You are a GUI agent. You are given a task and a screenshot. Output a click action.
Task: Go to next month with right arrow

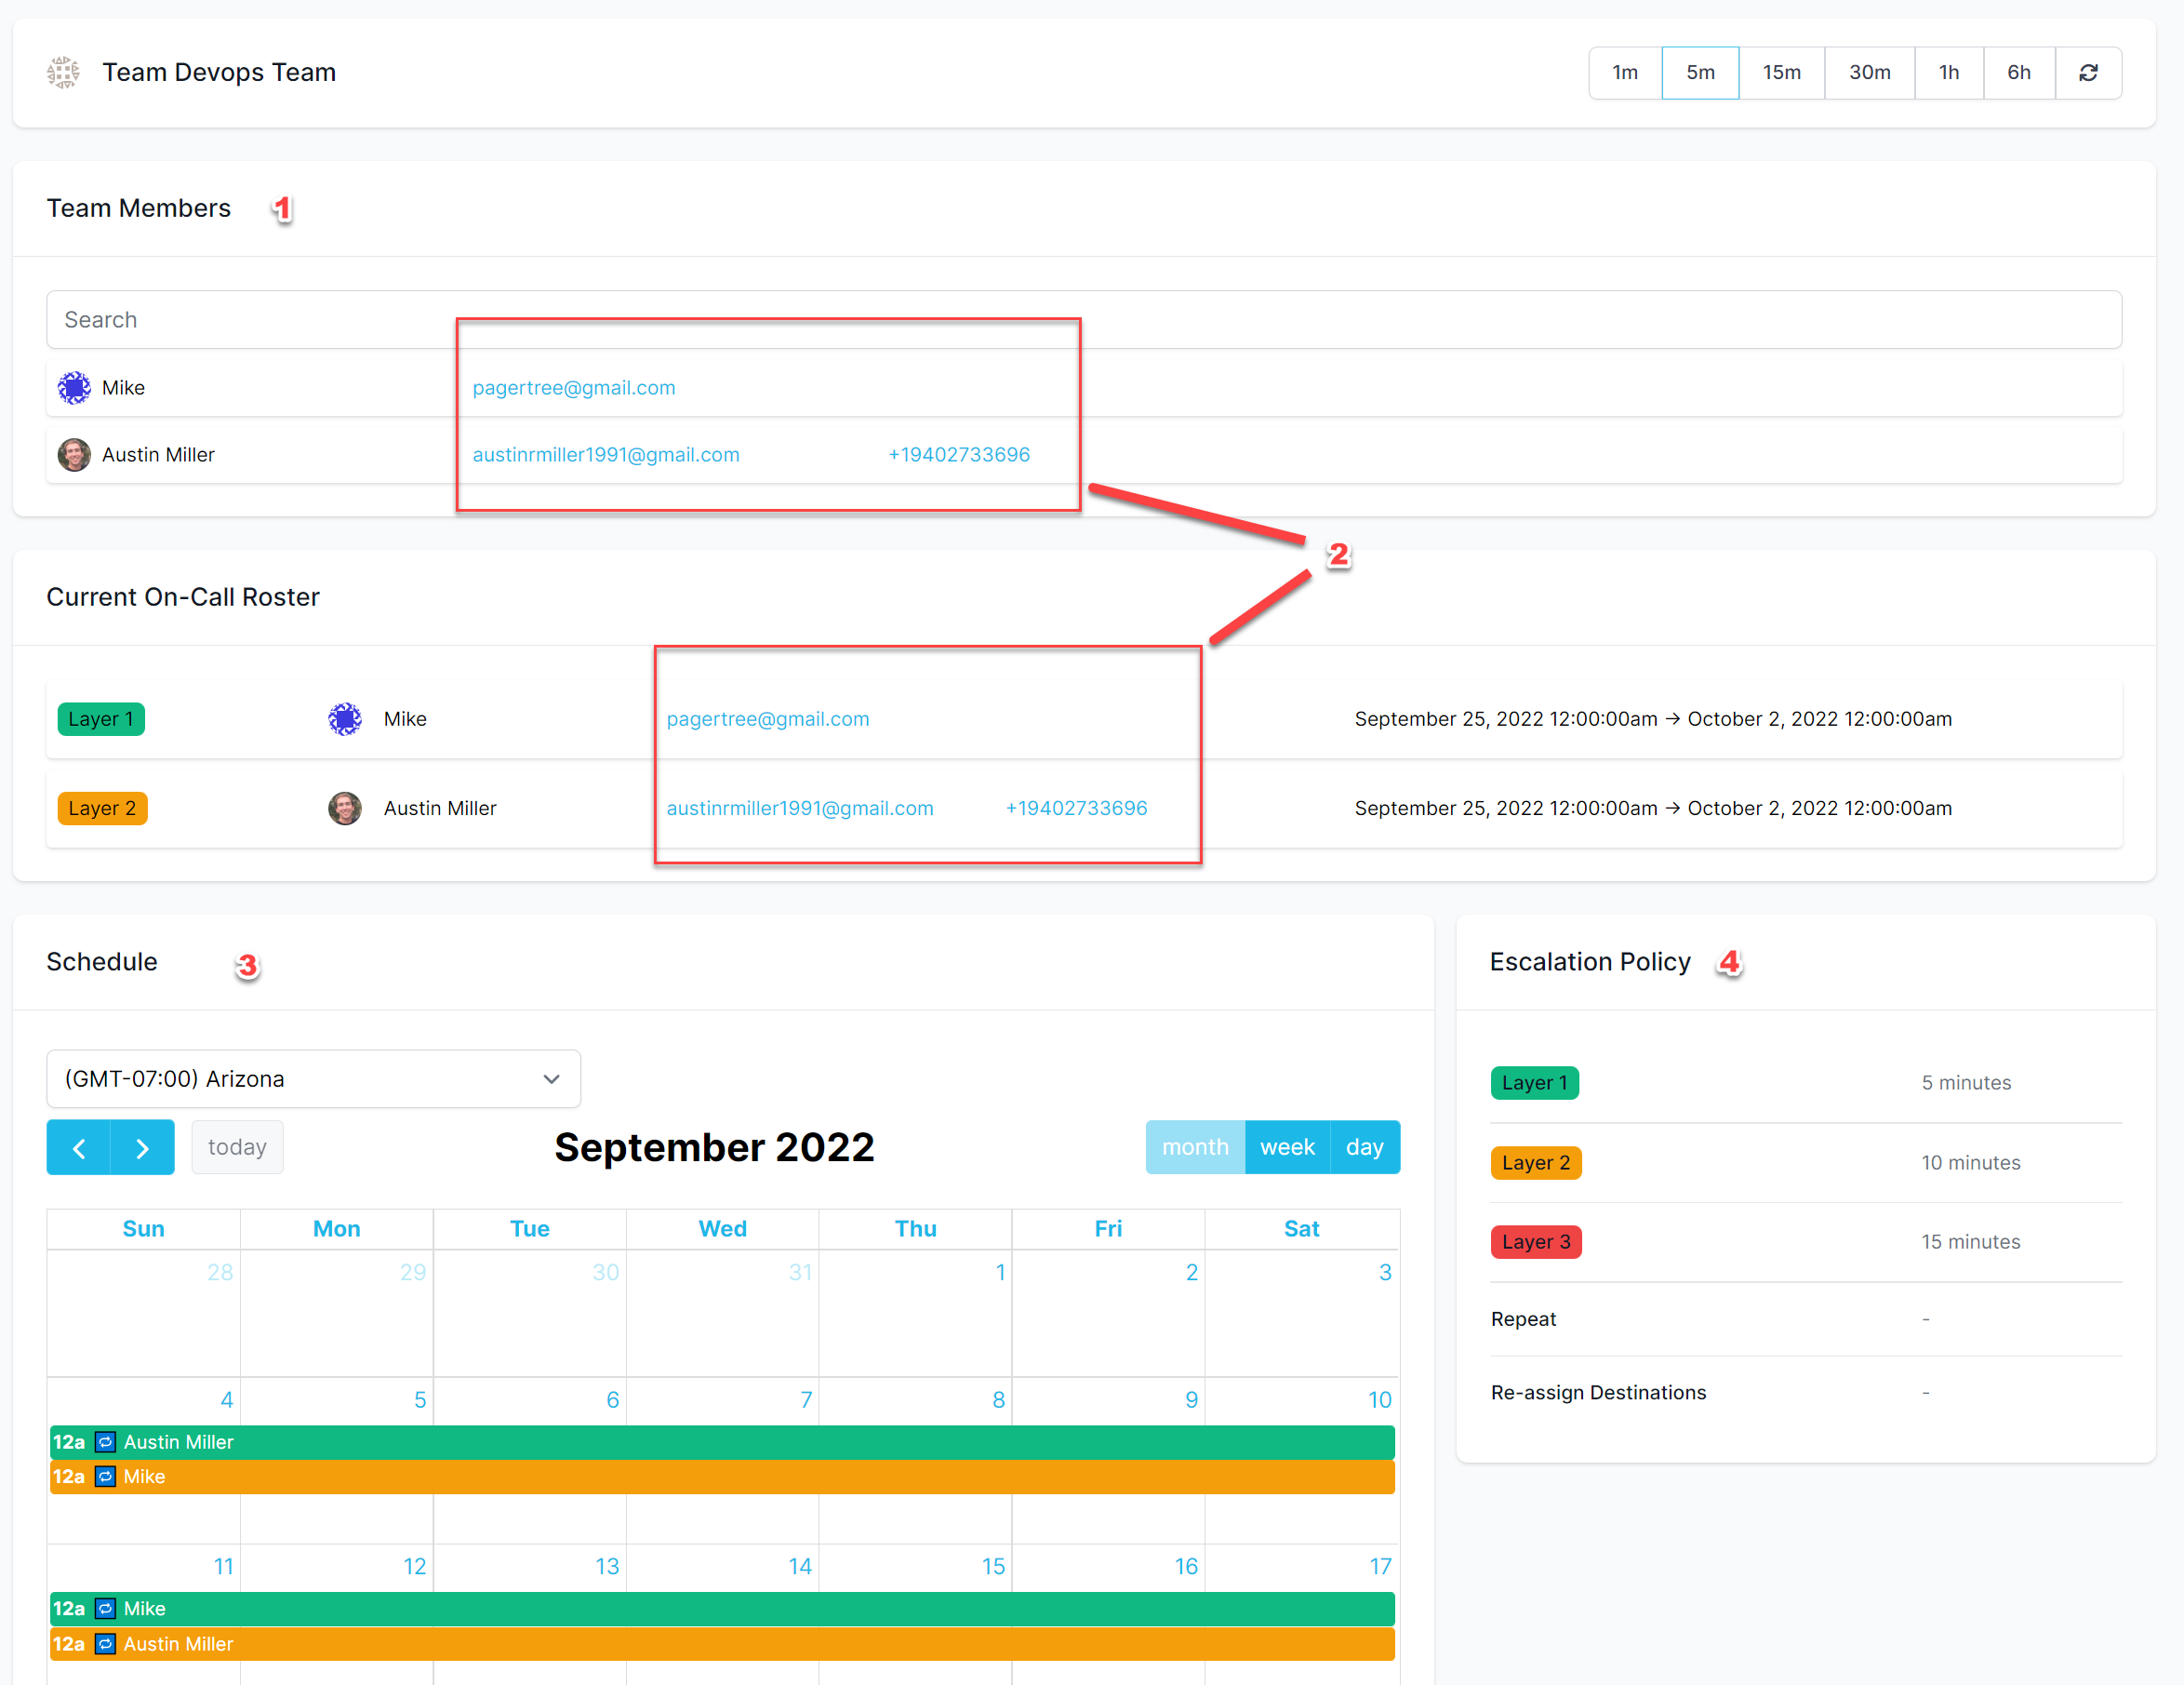click(x=142, y=1147)
